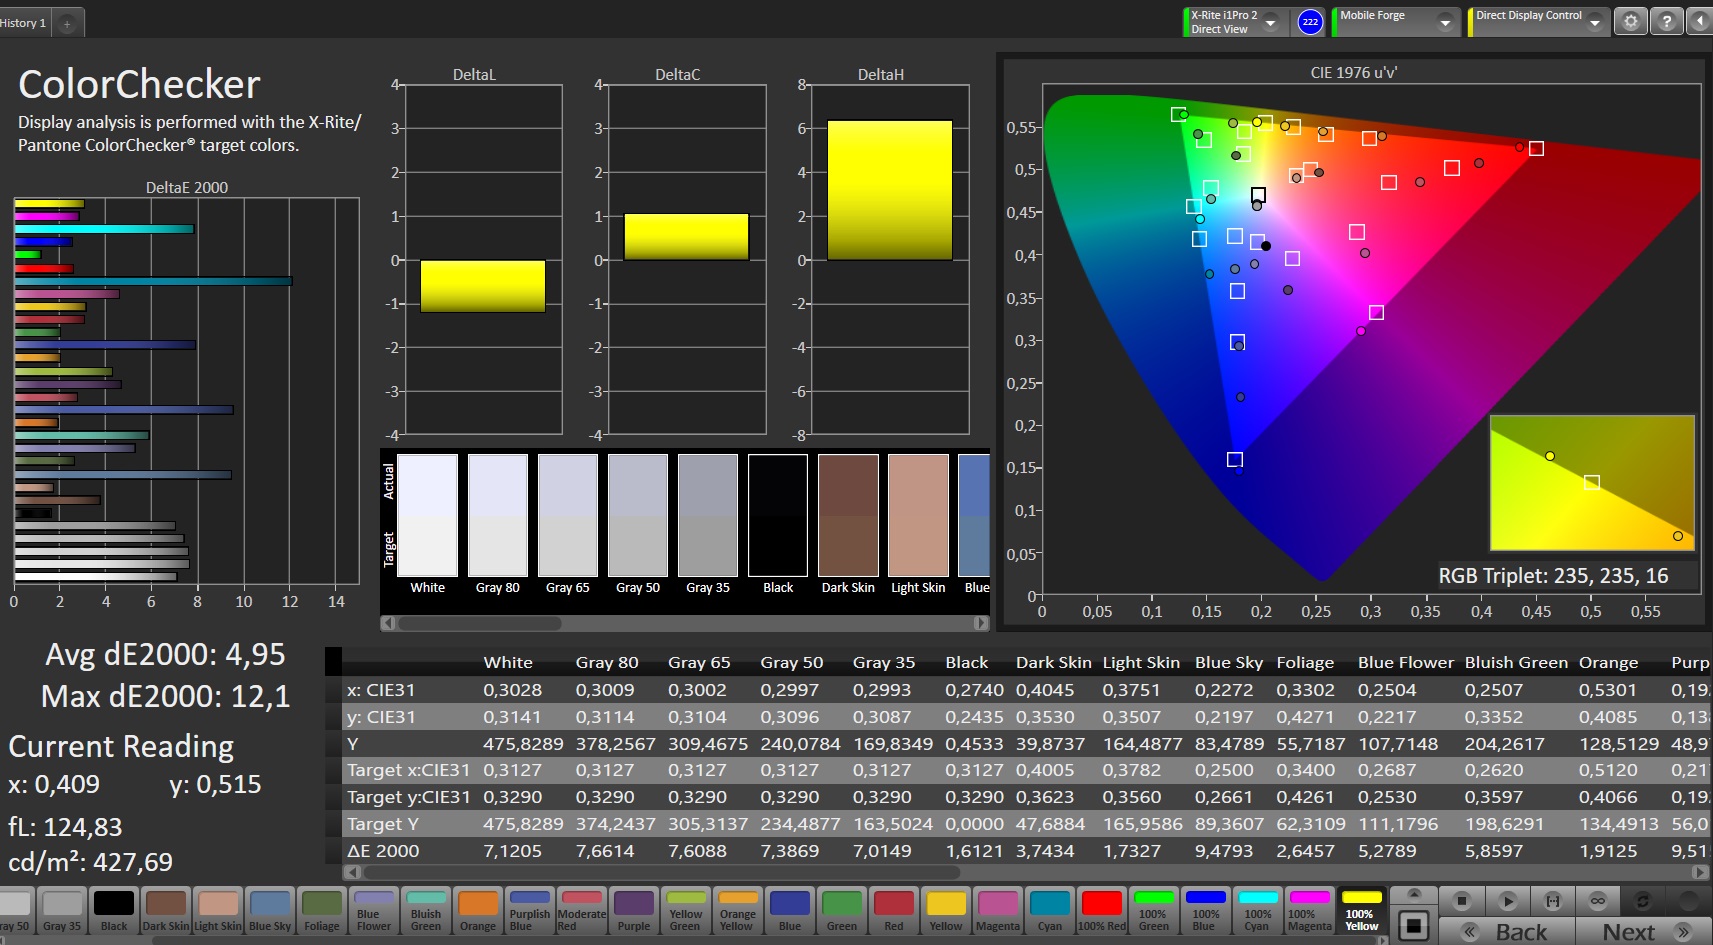Select the Orange color patch
The width and height of the screenshot is (1713, 945).
[x=478, y=911]
